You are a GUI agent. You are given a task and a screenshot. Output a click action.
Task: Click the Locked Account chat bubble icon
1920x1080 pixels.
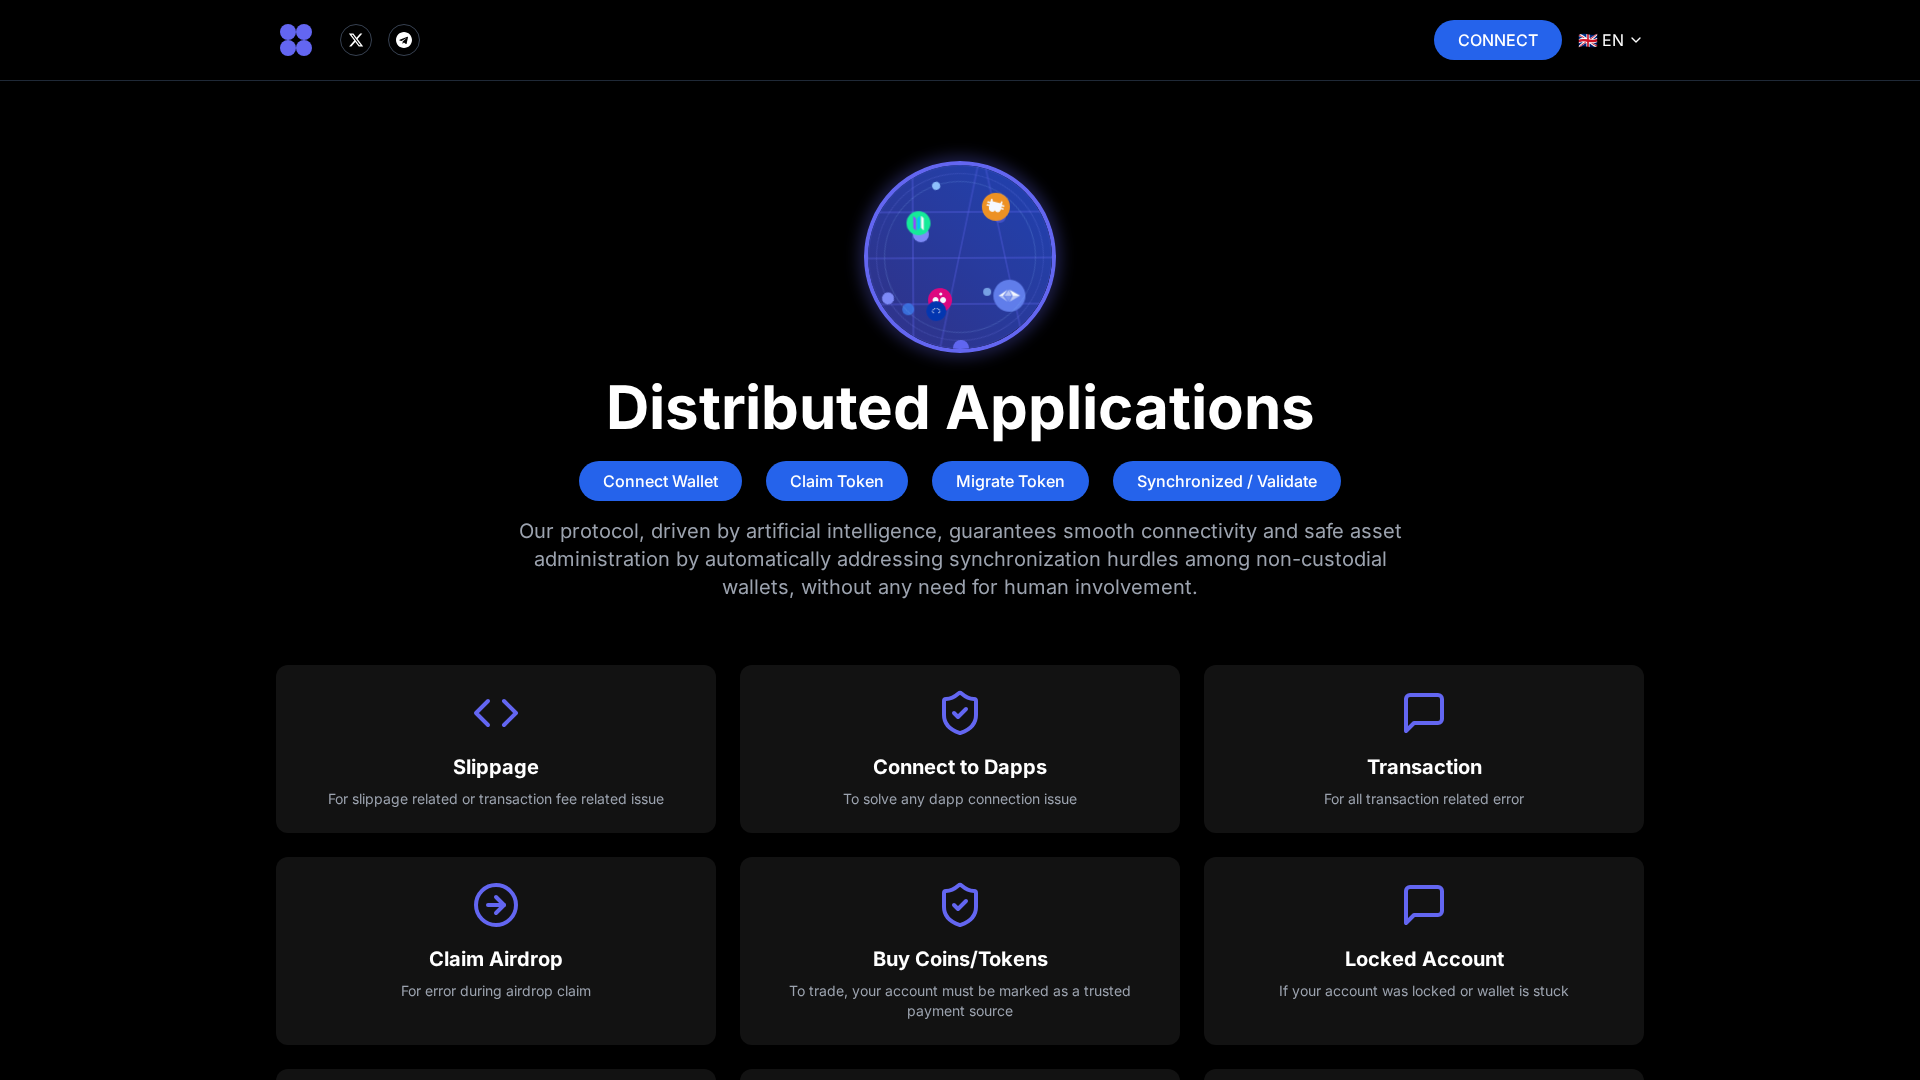click(x=1424, y=905)
